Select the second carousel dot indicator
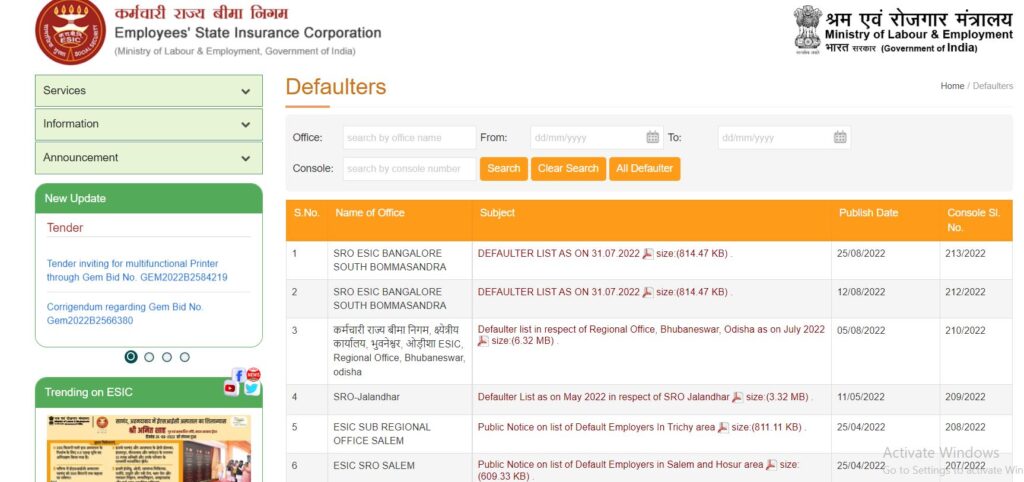The image size is (1024, 482). point(149,357)
